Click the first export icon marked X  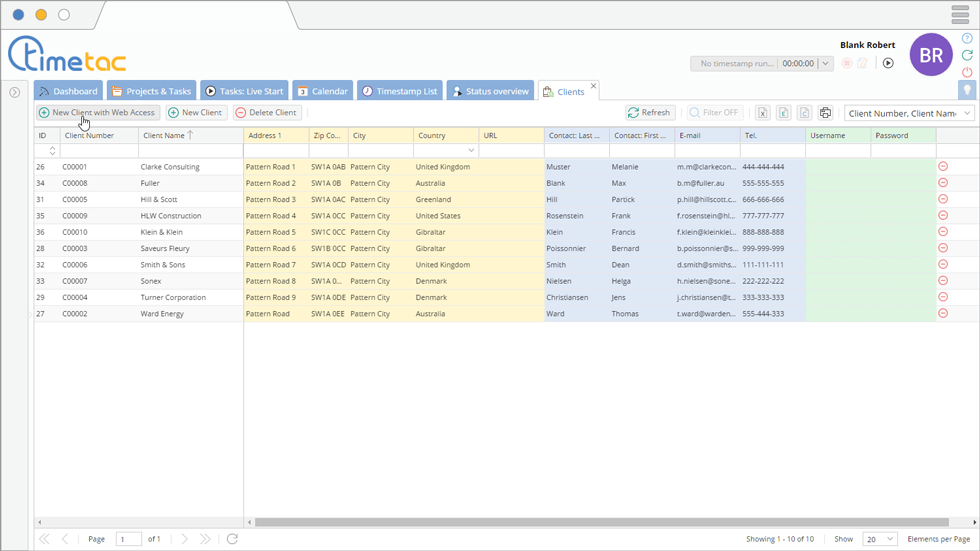pos(762,113)
